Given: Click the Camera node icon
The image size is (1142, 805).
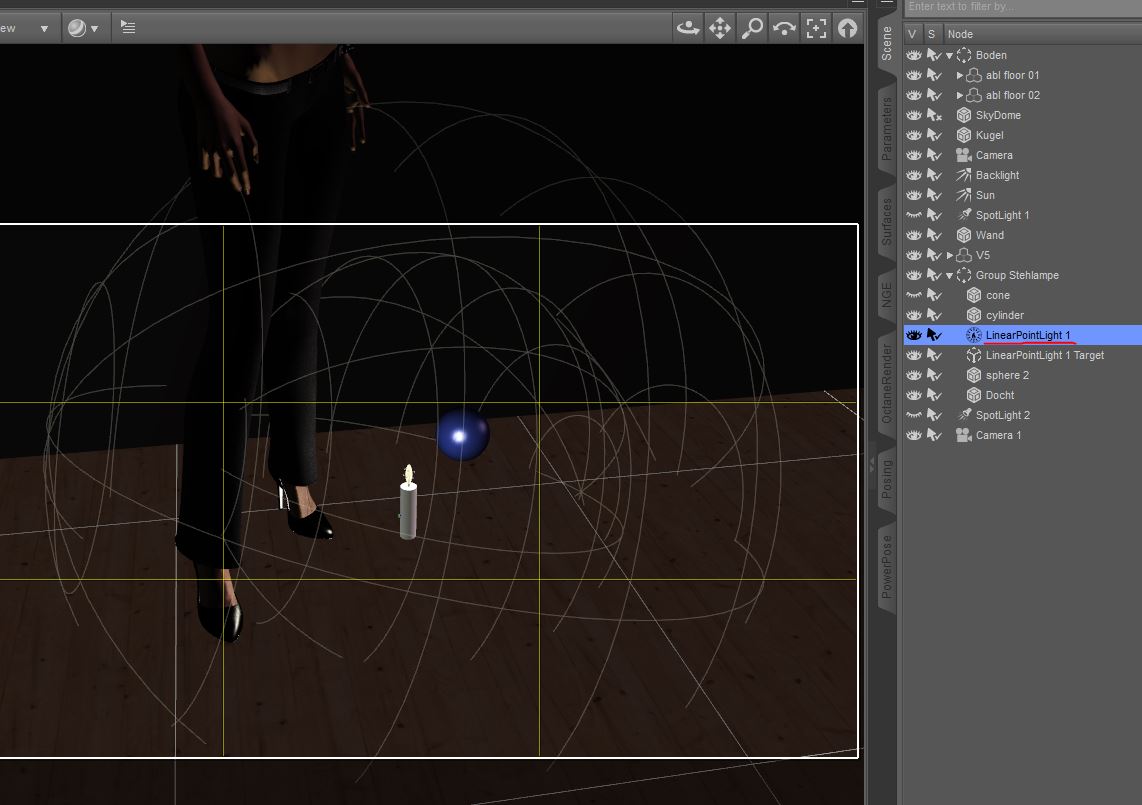Looking at the screenshot, I should (964, 155).
